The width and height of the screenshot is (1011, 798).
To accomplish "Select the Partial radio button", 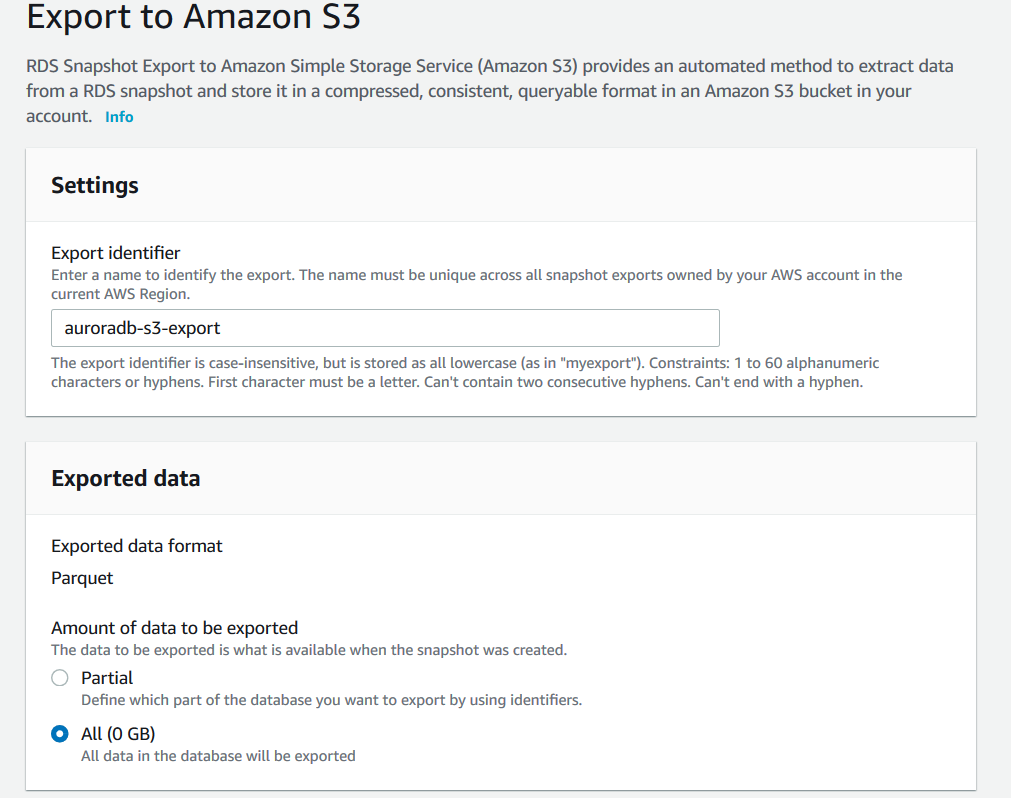I will pos(60,678).
